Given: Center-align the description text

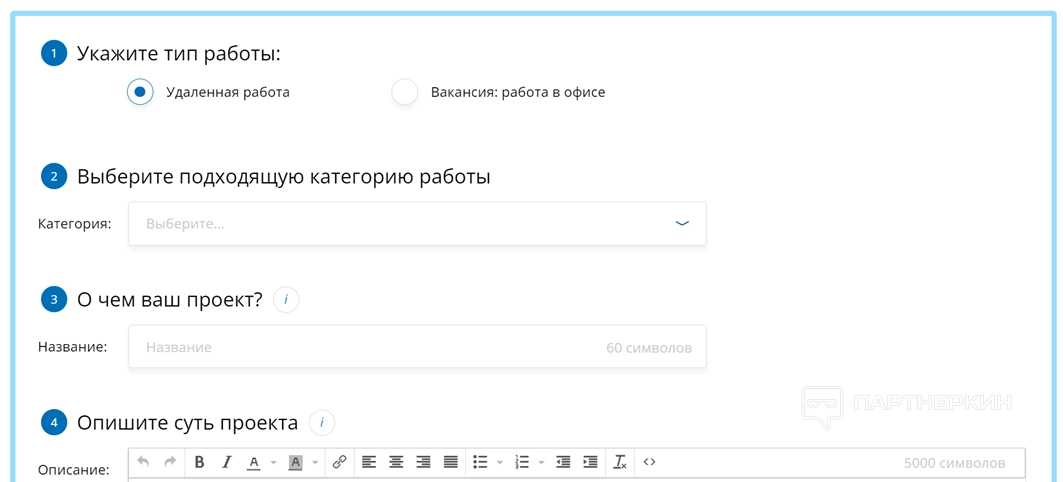Looking at the screenshot, I should (x=396, y=462).
